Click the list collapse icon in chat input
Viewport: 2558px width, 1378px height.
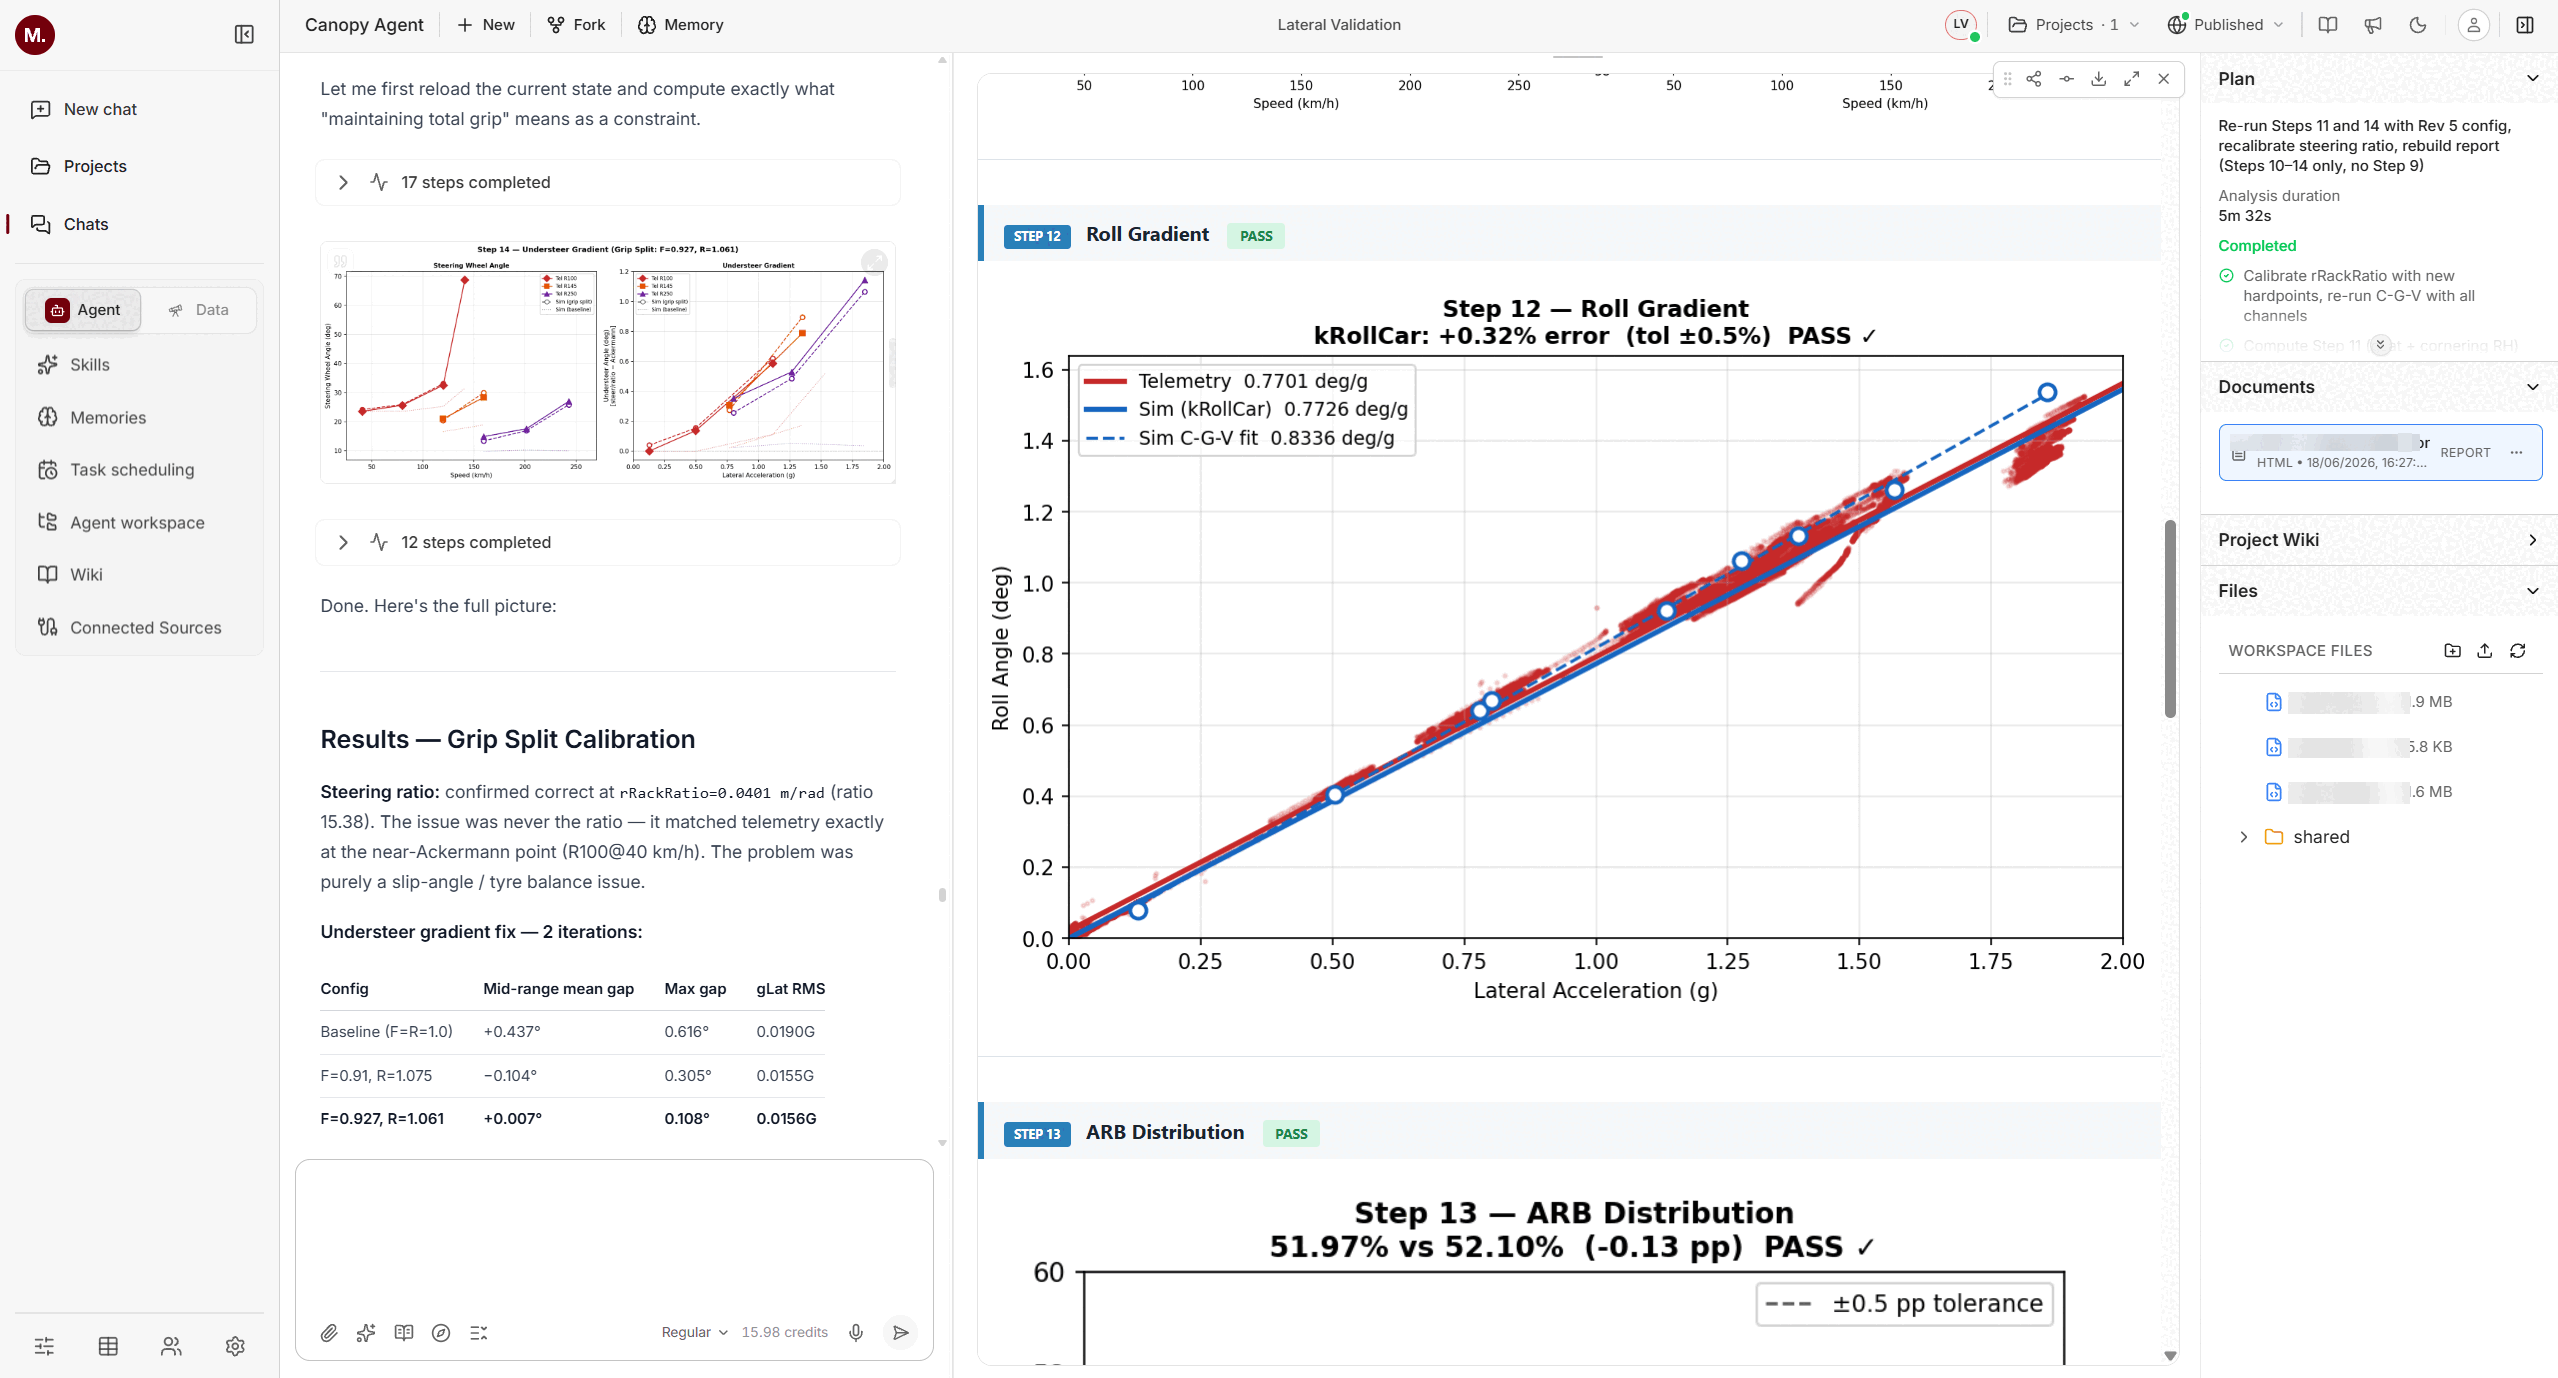click(479, 1332)
